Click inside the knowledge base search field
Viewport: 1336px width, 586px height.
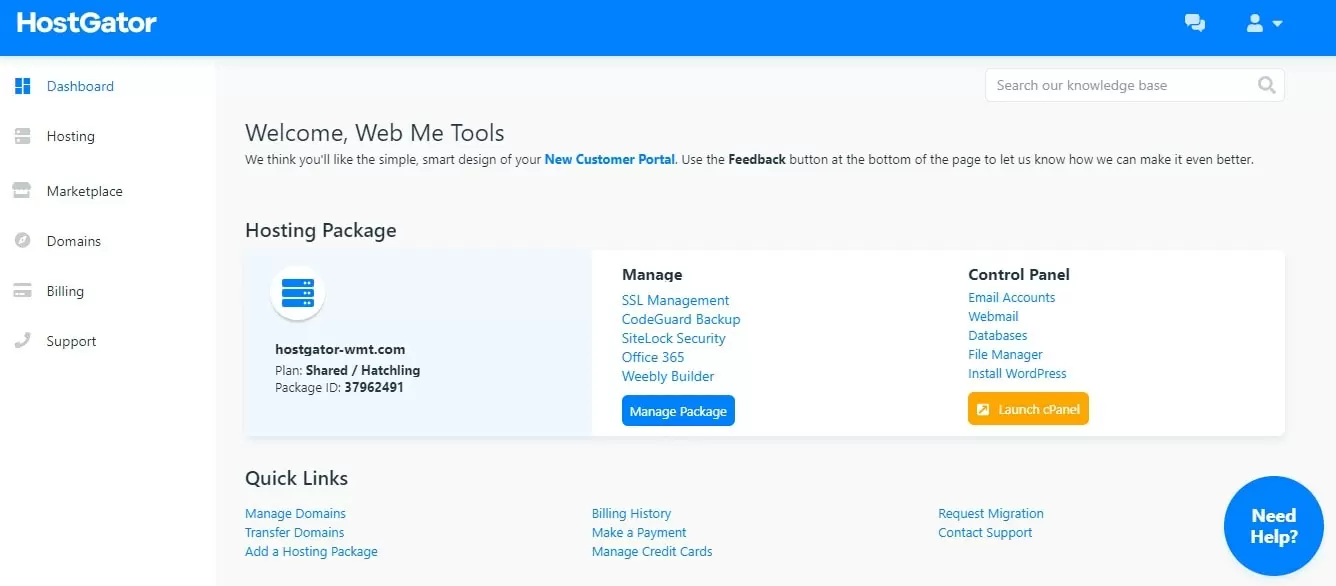pyautogui.click(x=1100, y=85)
